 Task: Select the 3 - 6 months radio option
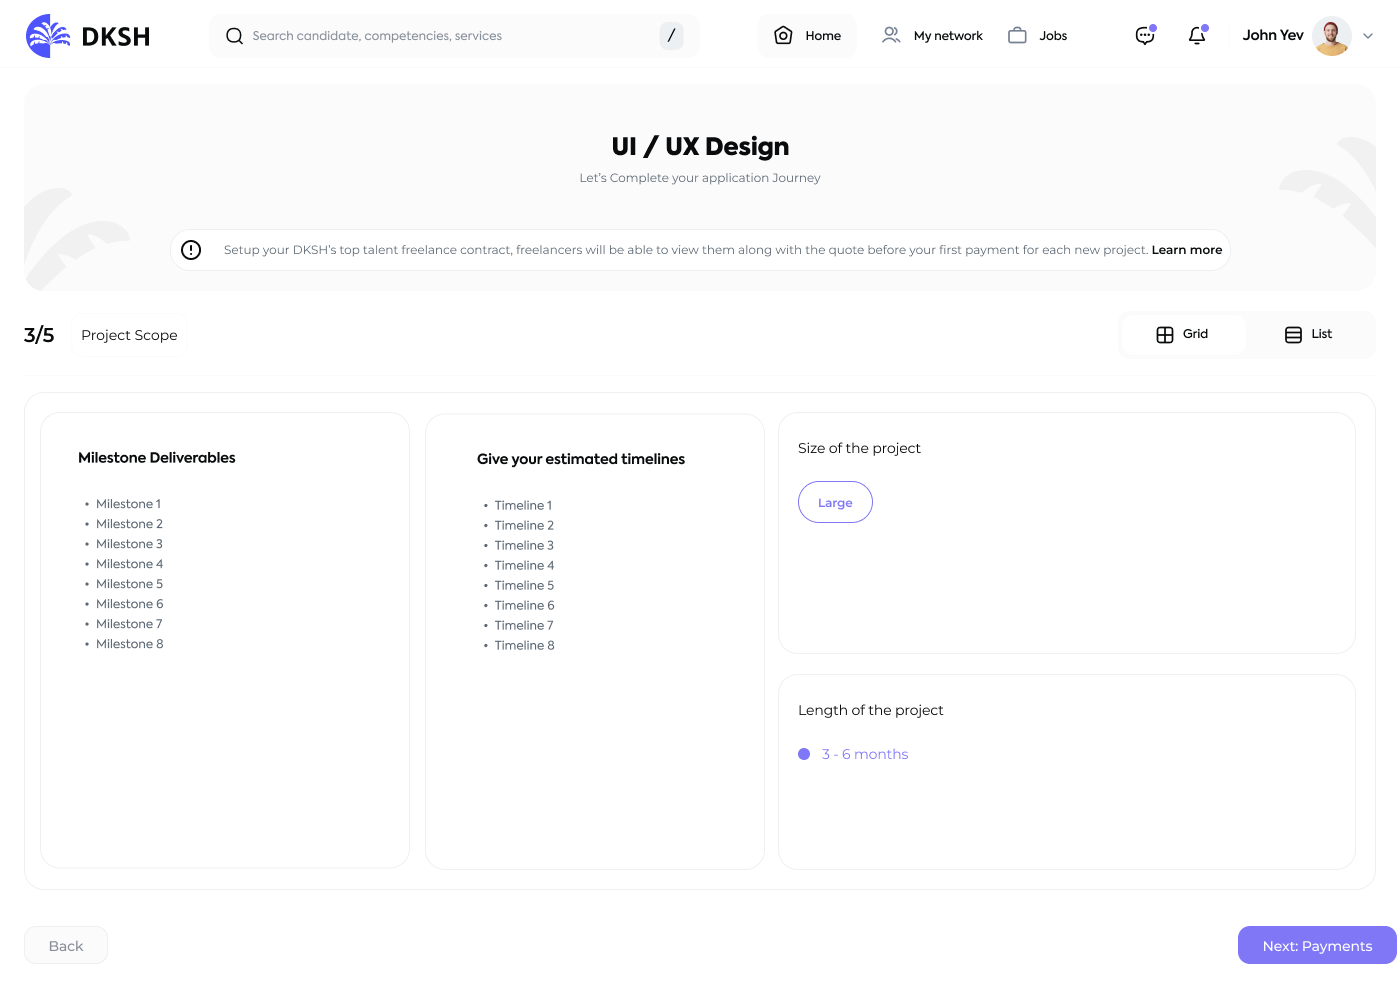[x=853, y=754]
